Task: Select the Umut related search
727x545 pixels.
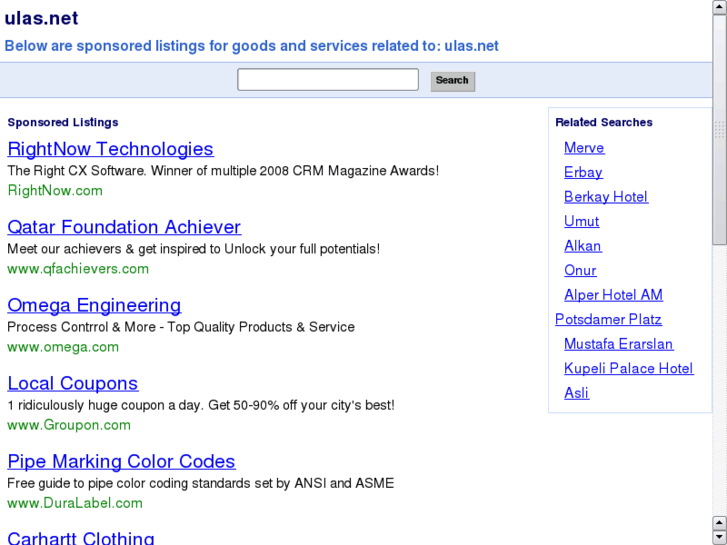Action: [581, 221]
